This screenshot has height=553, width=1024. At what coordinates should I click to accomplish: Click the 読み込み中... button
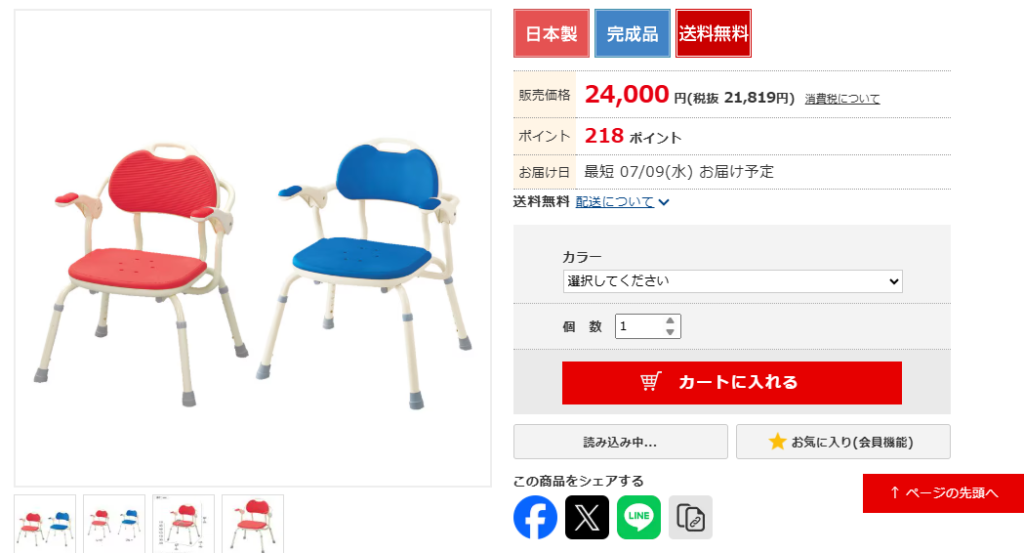[x=620, y=442]
